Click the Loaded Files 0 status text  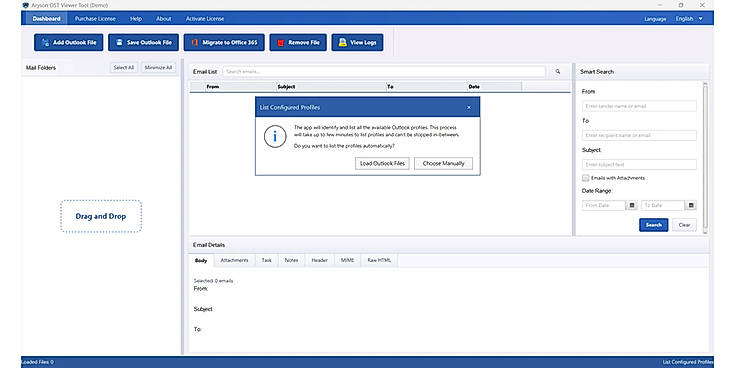(x=38, y=362)
